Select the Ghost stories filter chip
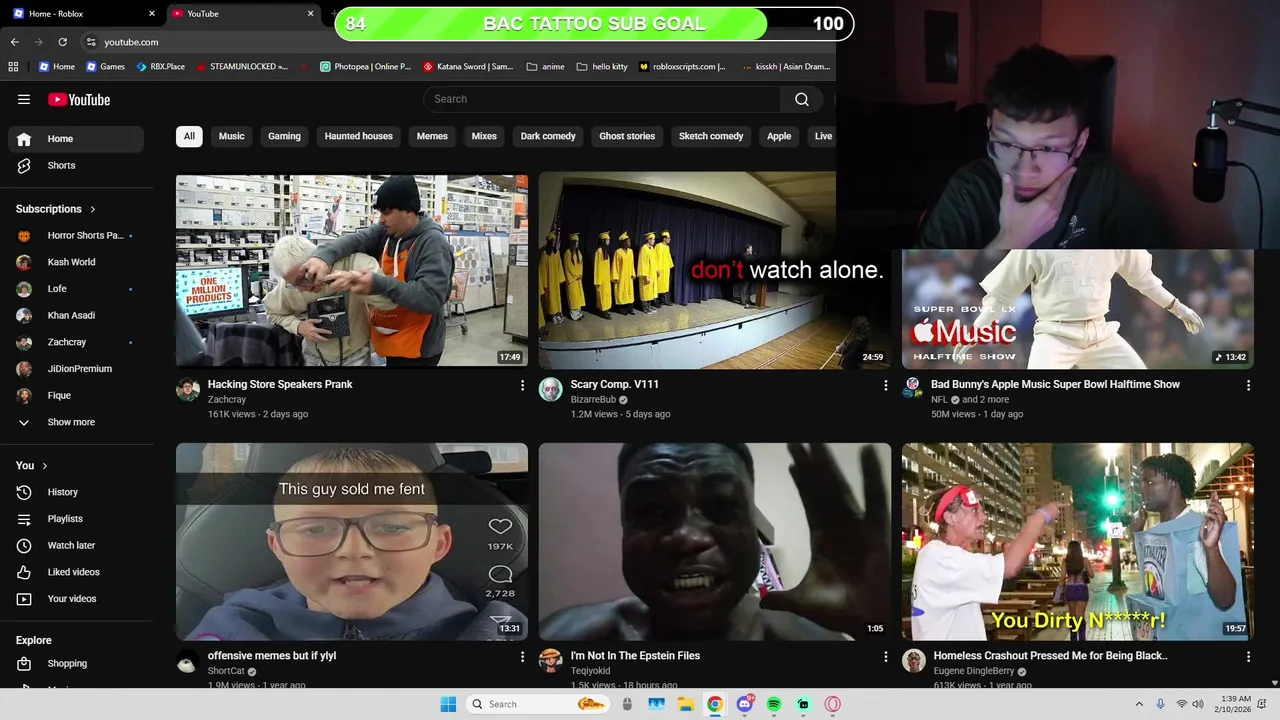 click(627, 136)
